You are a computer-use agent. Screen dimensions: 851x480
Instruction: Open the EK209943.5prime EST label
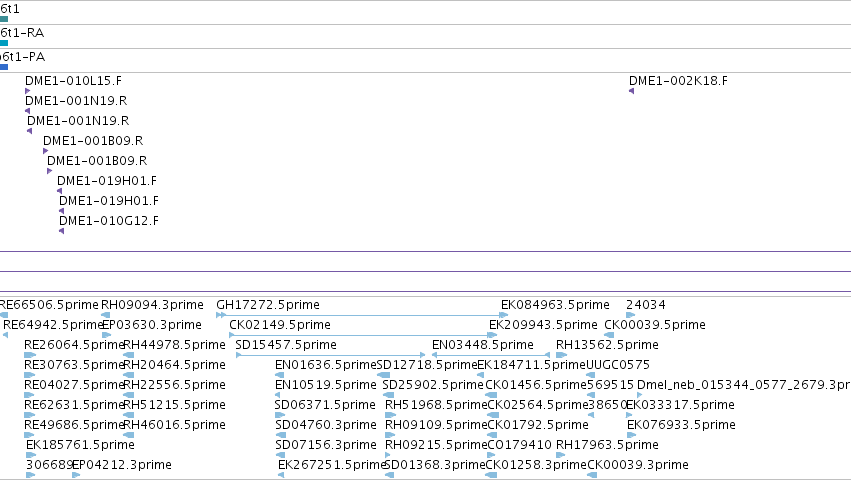(x=543, y=325)
